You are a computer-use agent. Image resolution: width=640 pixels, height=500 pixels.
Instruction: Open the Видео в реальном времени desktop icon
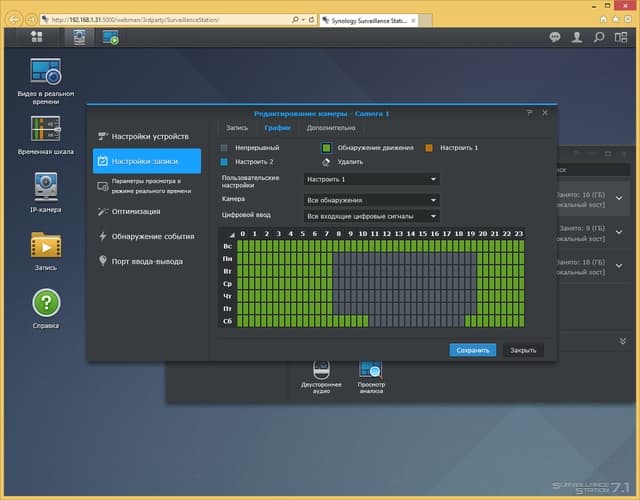[46, 81]
